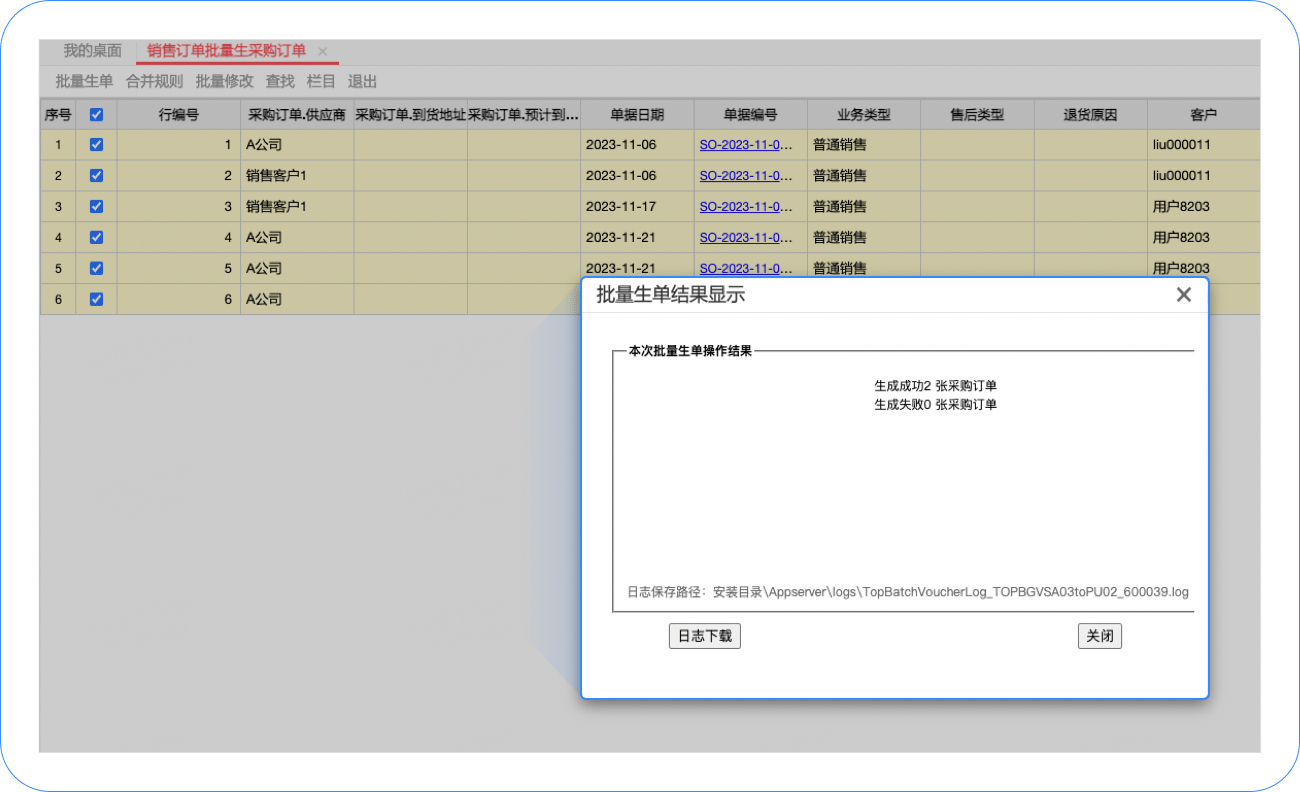Uncheck the checkbox in row 6
Screen dimensions: 1300x792
coord(96,299)
